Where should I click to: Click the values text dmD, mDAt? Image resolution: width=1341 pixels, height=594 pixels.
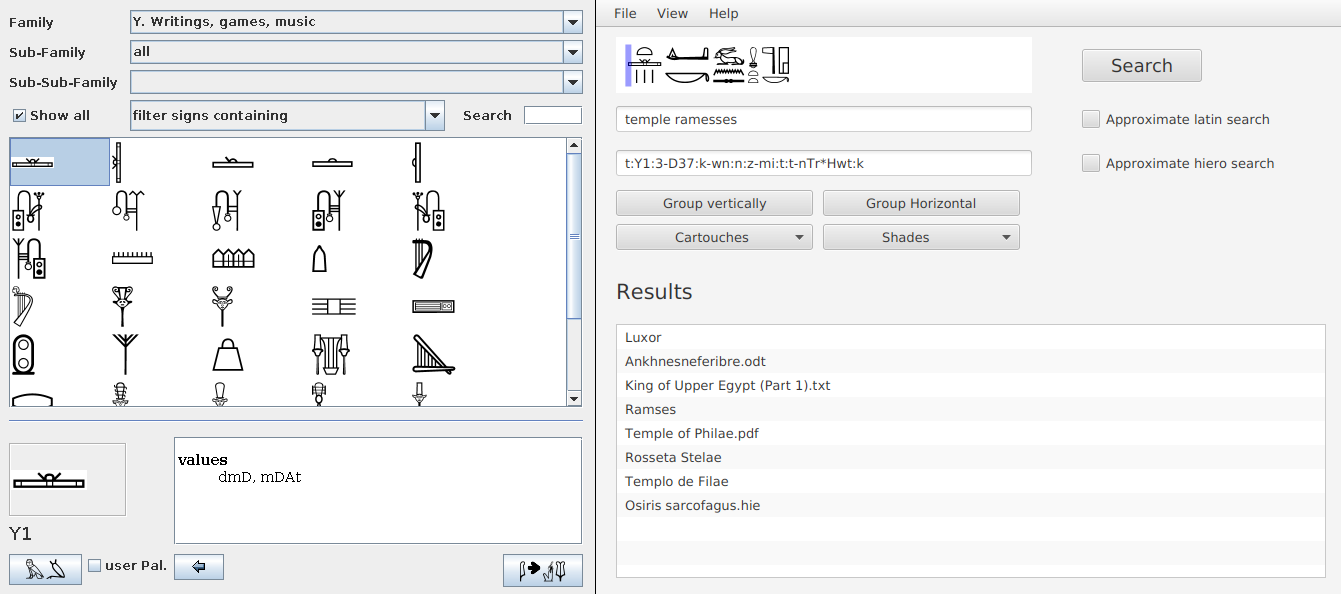click(x=260, y=478)
